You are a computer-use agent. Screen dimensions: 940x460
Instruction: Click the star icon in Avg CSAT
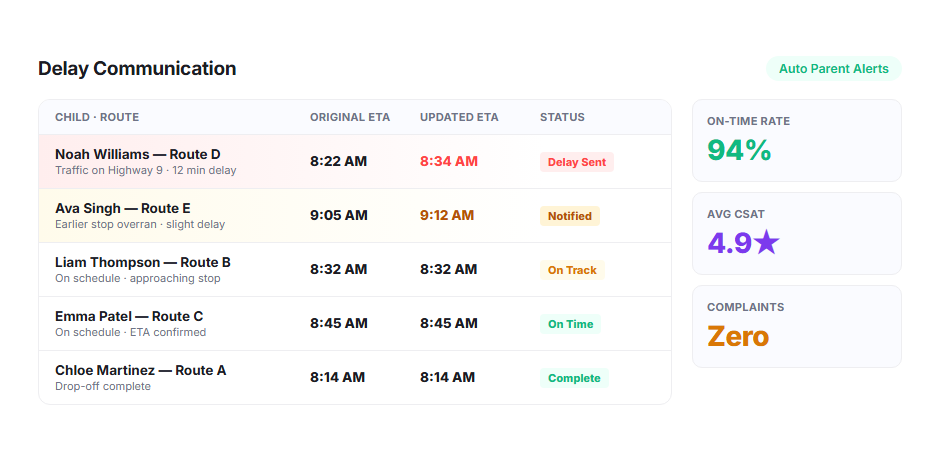[767, 243]
